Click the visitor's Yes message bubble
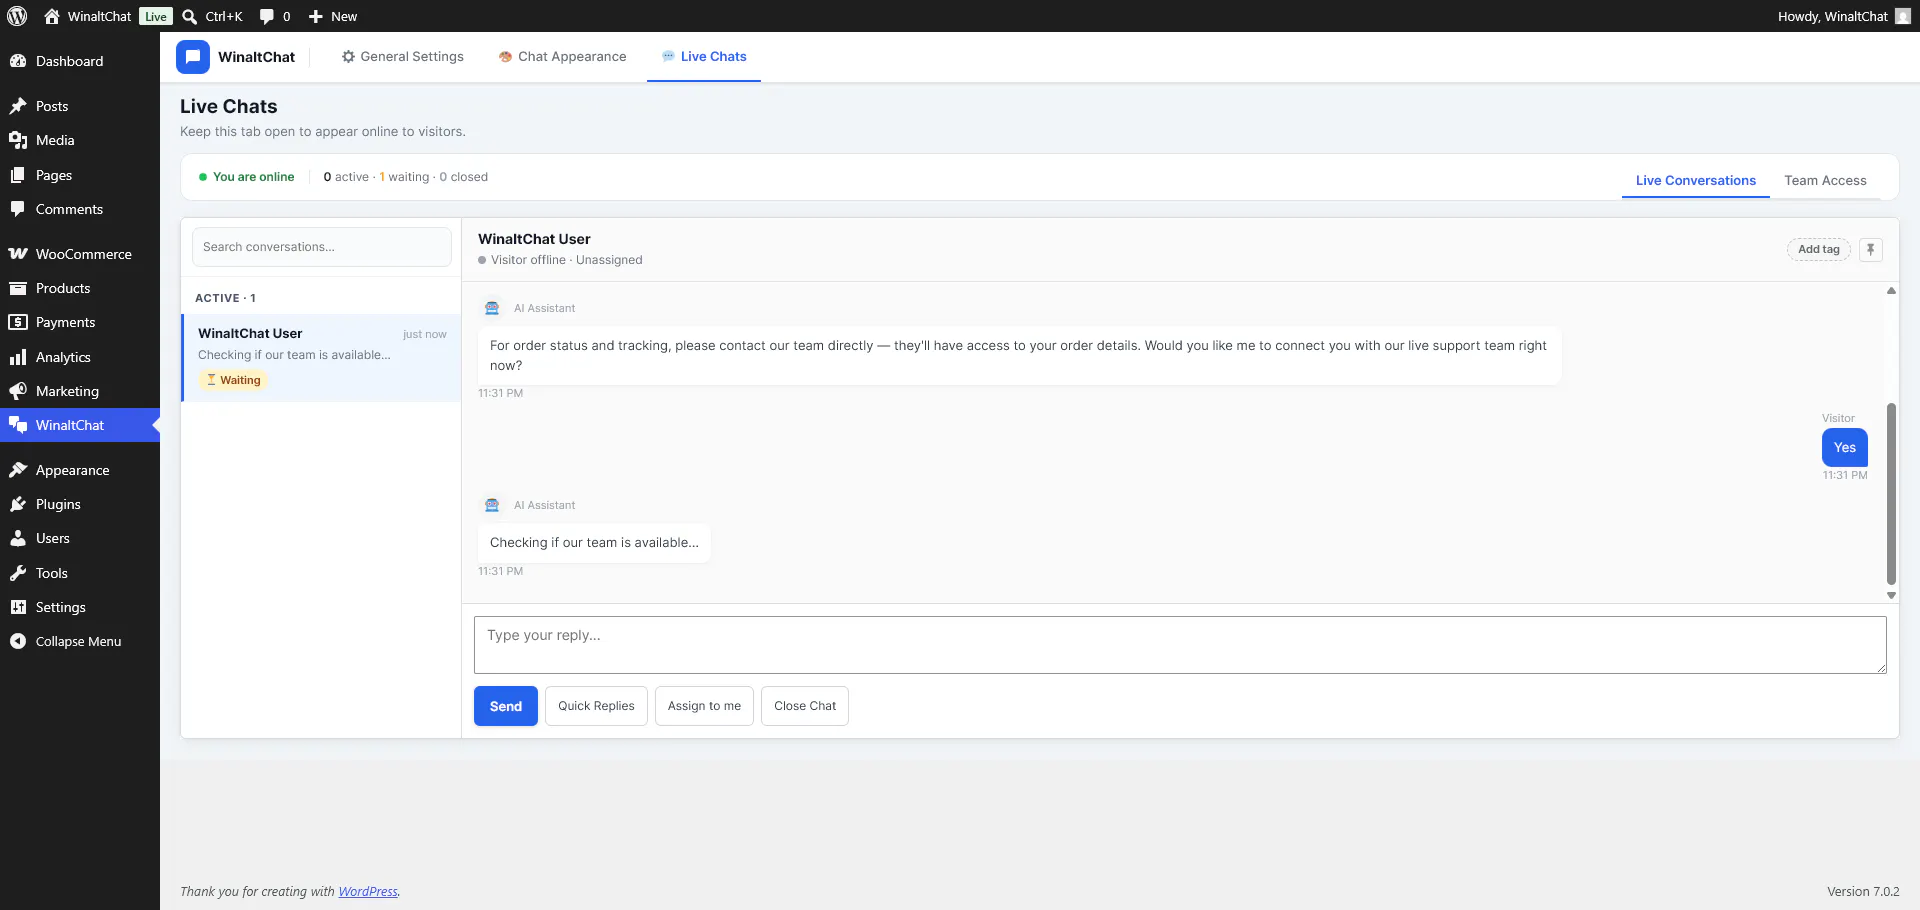 [x=1845, y=448]
